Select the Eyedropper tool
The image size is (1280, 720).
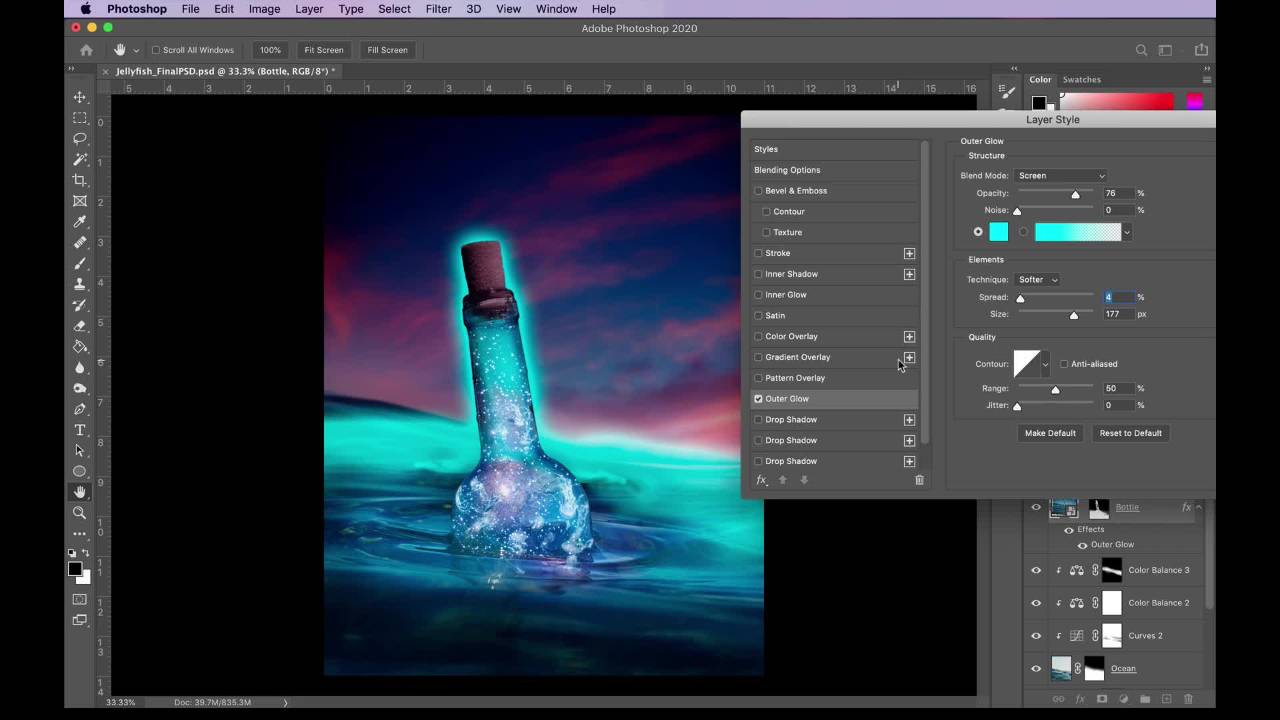click(x=80, y=222)
